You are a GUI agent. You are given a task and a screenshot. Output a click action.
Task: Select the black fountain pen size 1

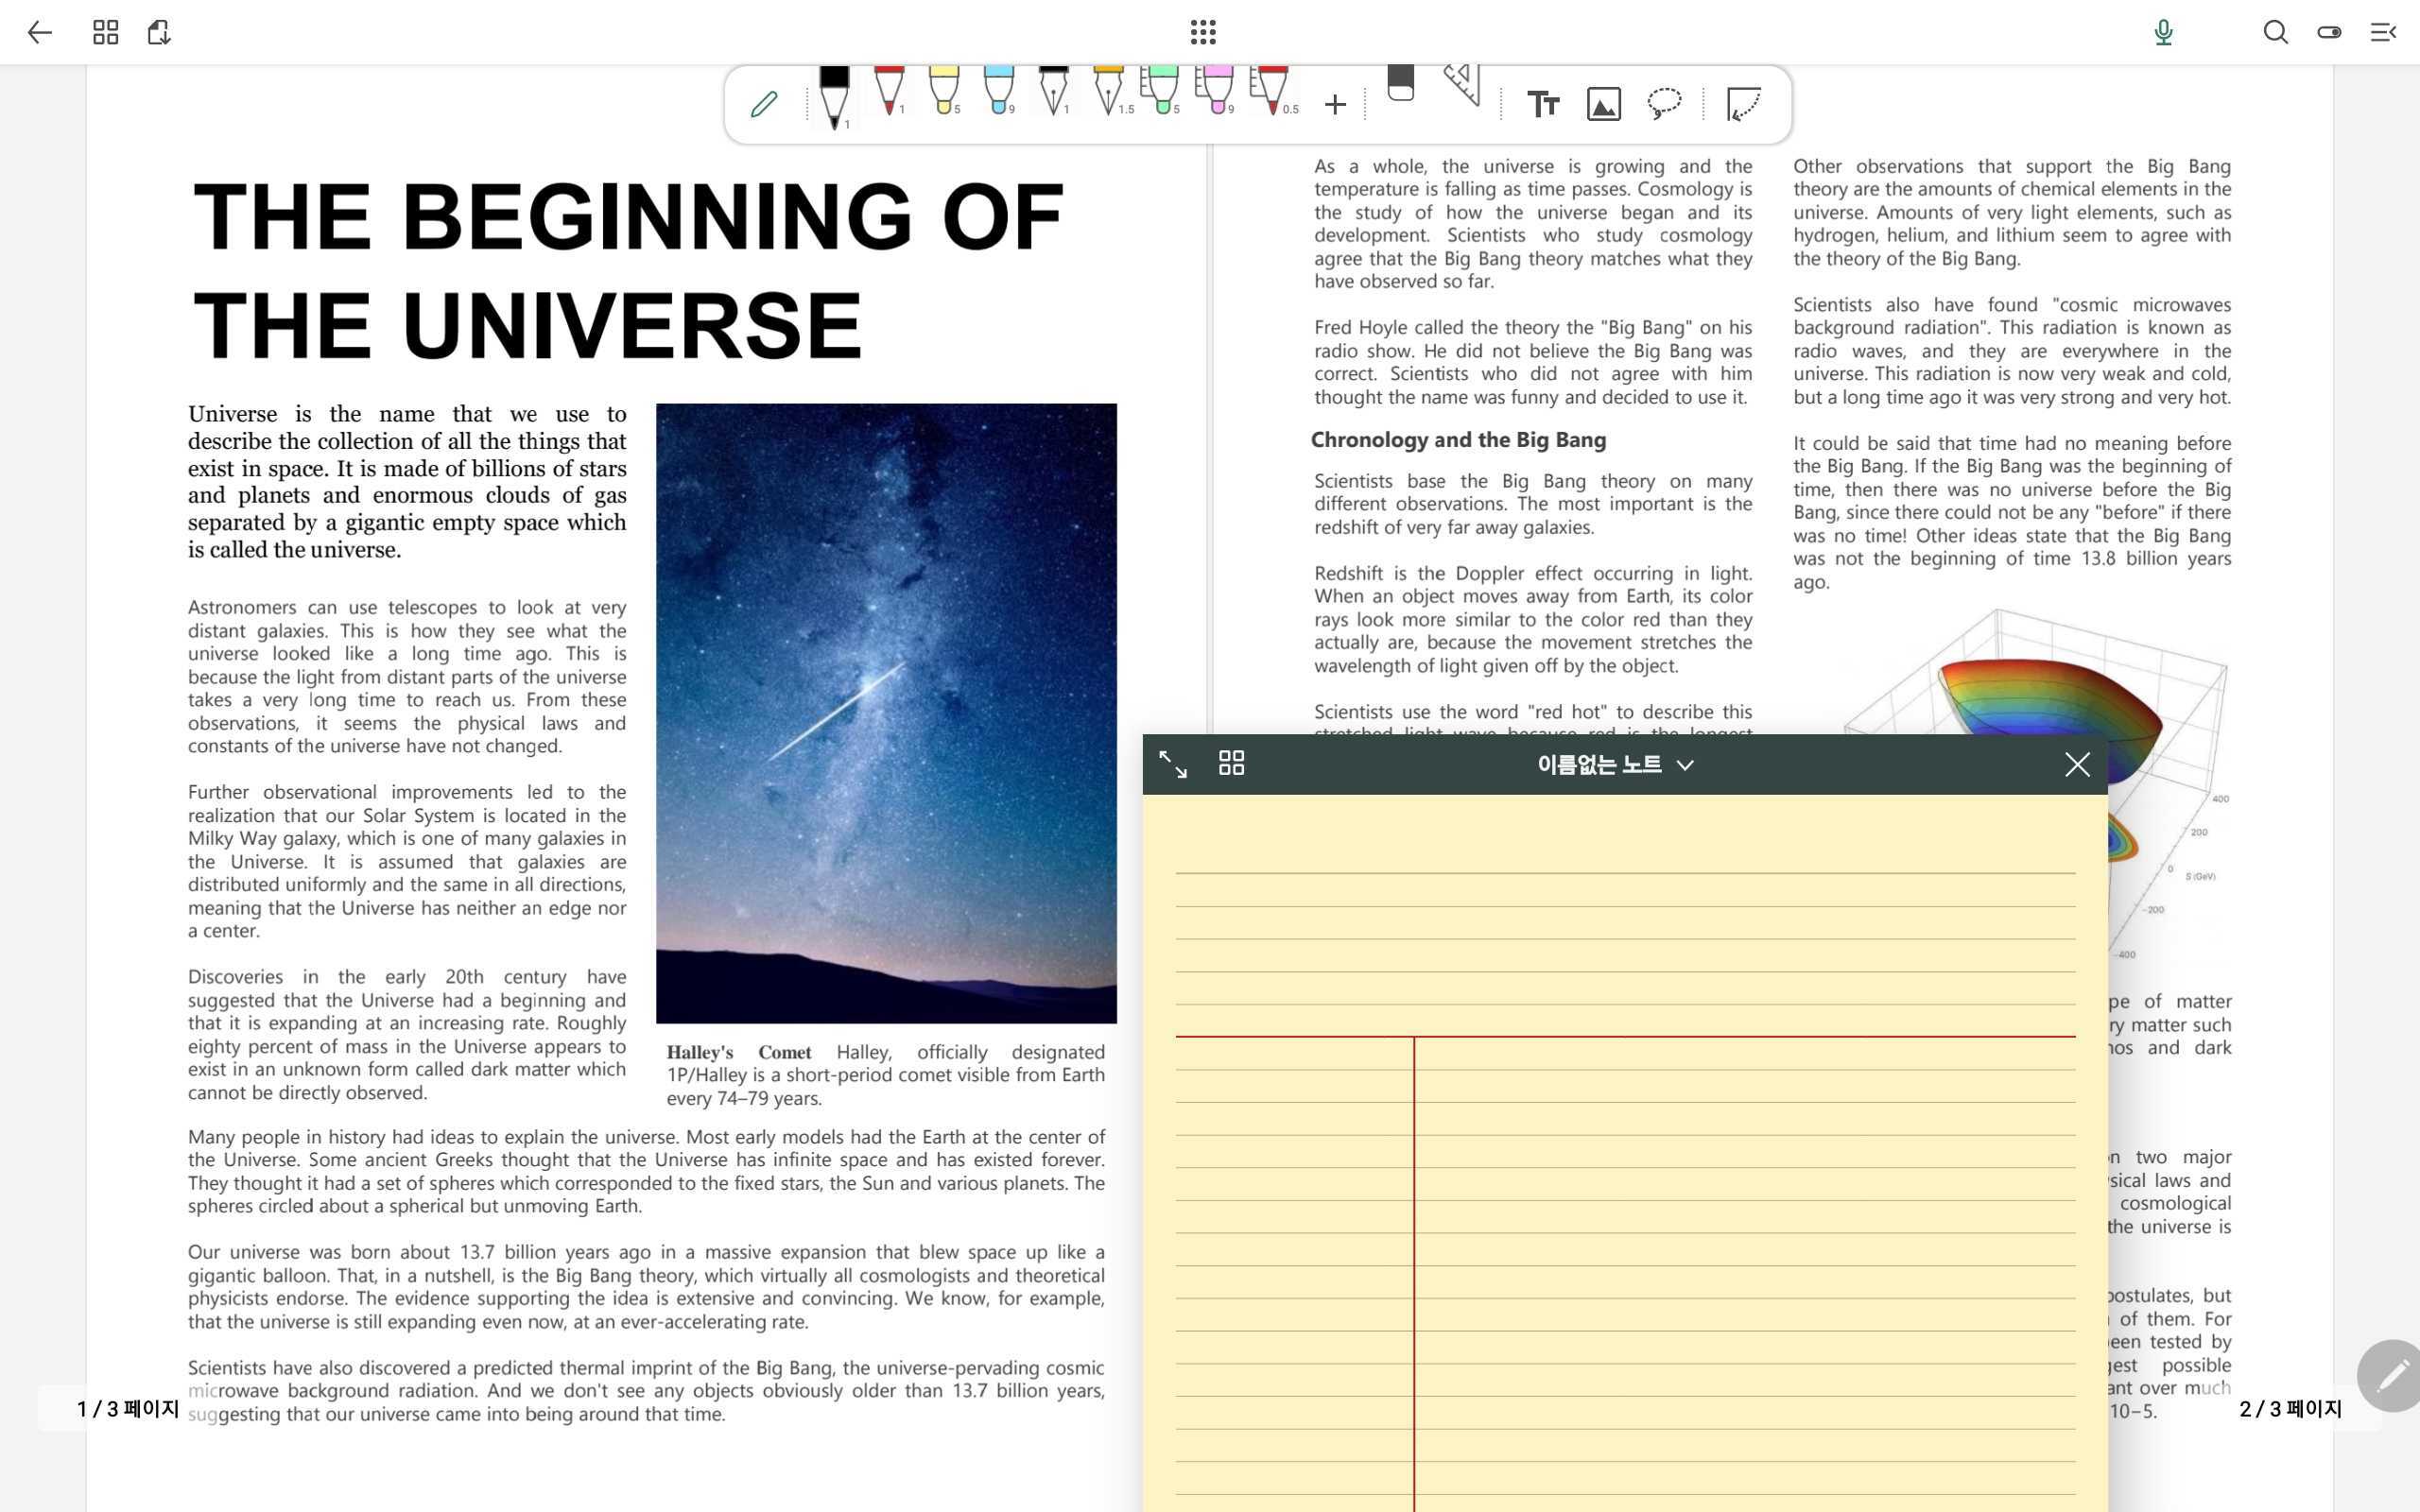click(x=1053, y=91)
